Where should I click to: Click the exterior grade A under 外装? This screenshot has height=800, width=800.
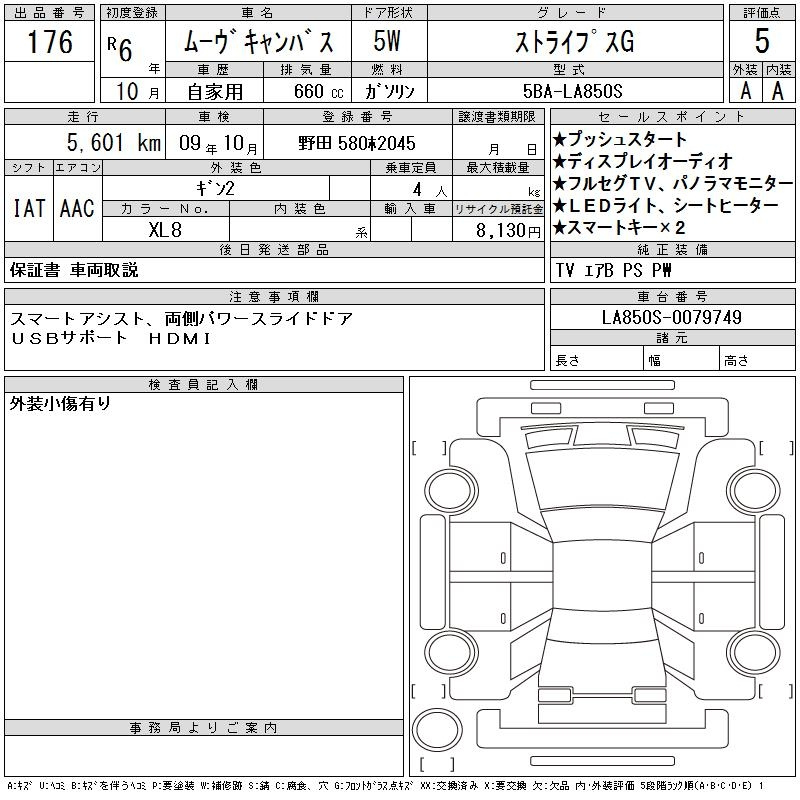coord(745,91)
